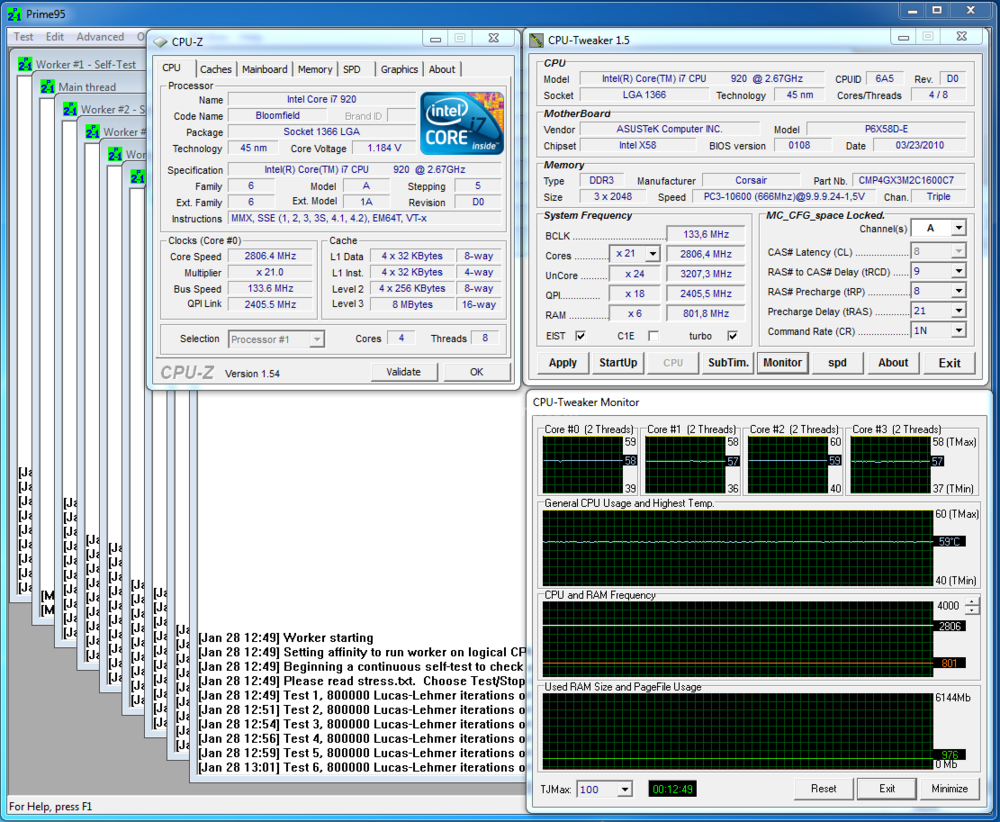Click the CPU-Z title bar icon

[160, 42]
